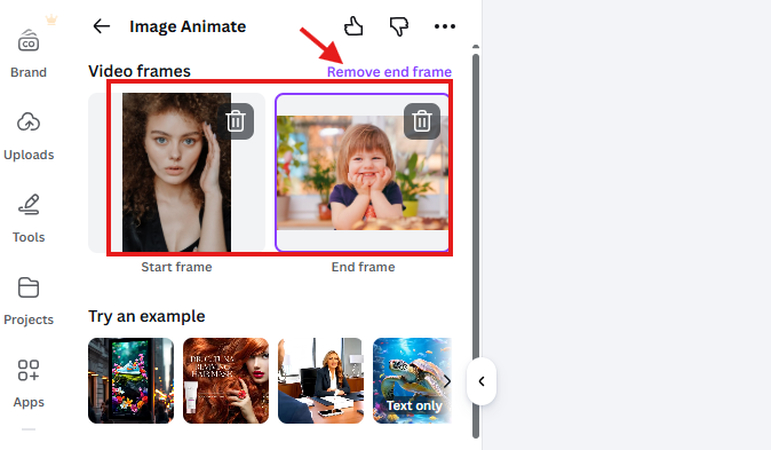Open the Brand sidebar section
This screenshot has width=771, height=450.
29,53
